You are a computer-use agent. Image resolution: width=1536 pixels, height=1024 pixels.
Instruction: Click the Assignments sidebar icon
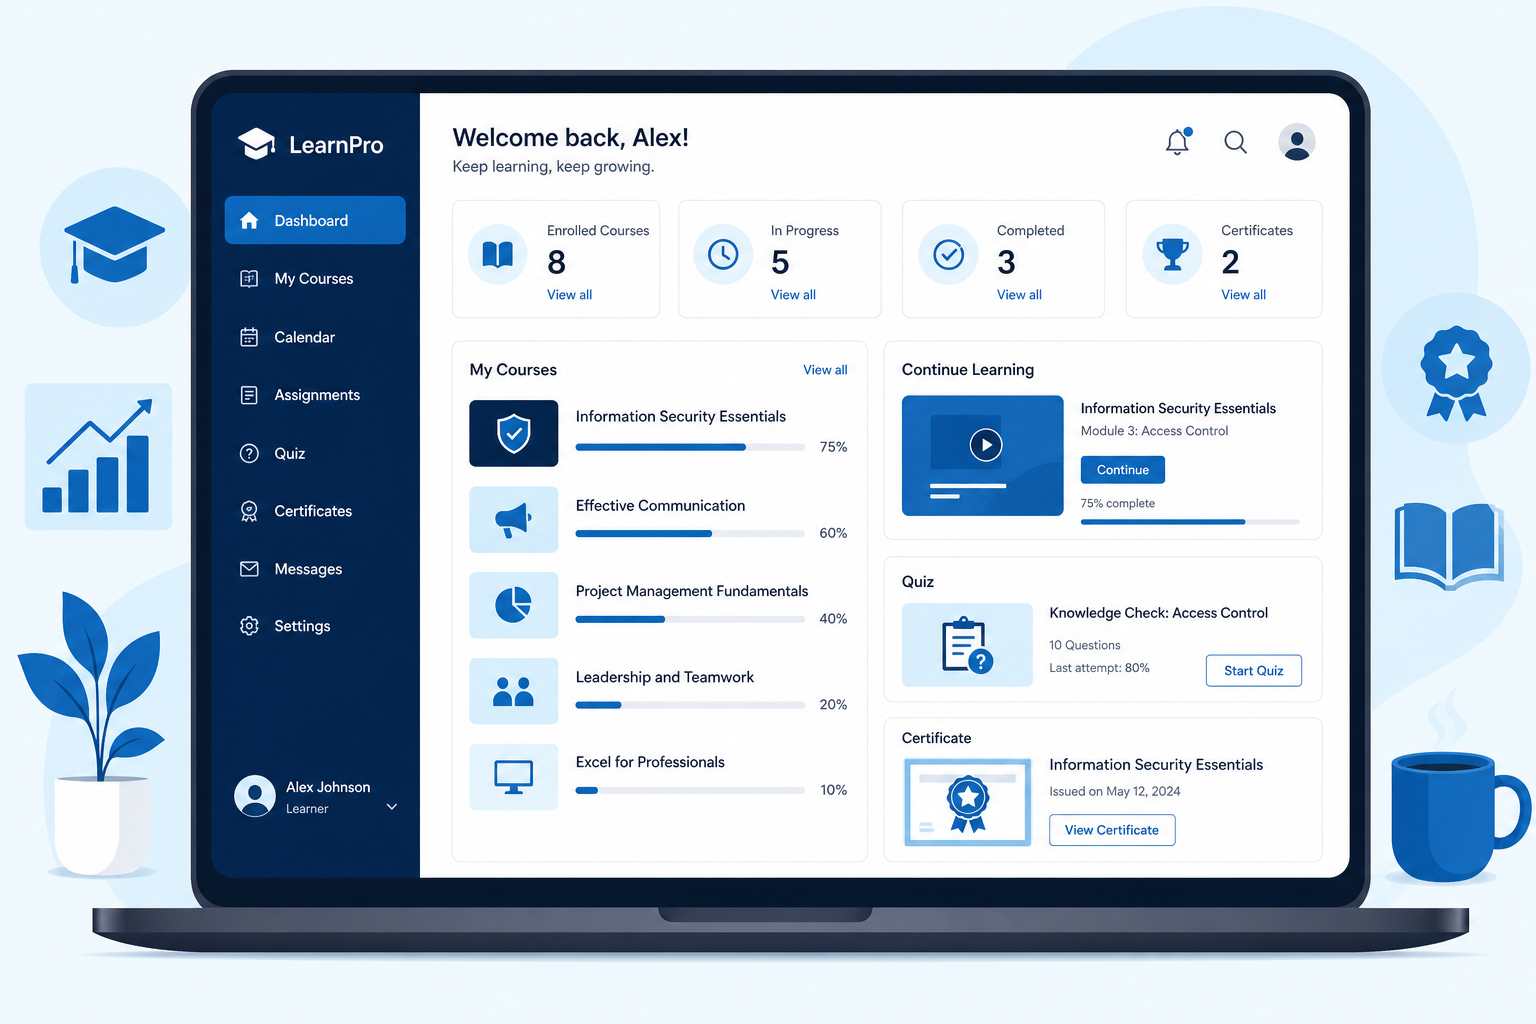pyautogui.click(x=250, y=395)
